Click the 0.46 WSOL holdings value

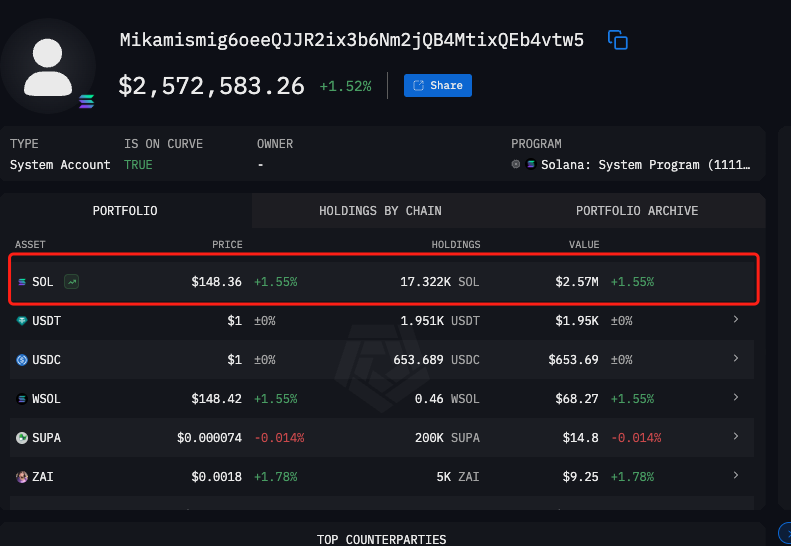tap(447, 399)
